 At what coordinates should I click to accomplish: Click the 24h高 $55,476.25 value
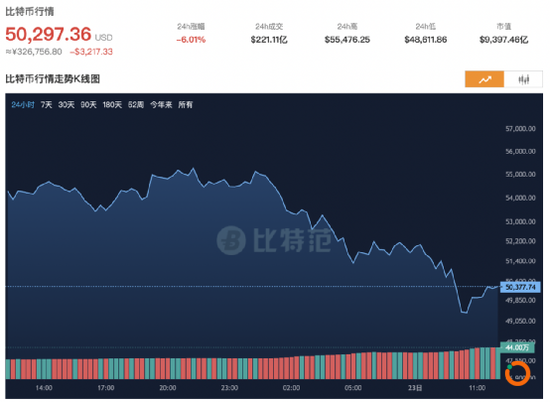[347, 40]
